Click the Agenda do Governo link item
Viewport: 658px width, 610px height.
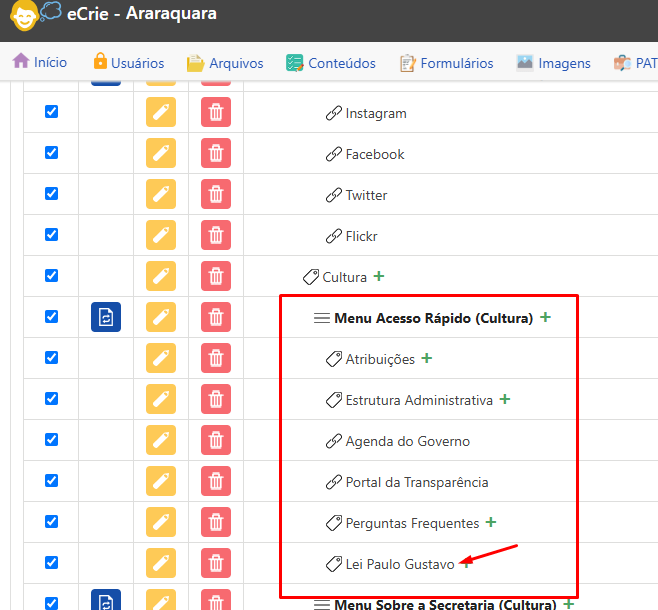pyautogui.click(x=407, y=441)
